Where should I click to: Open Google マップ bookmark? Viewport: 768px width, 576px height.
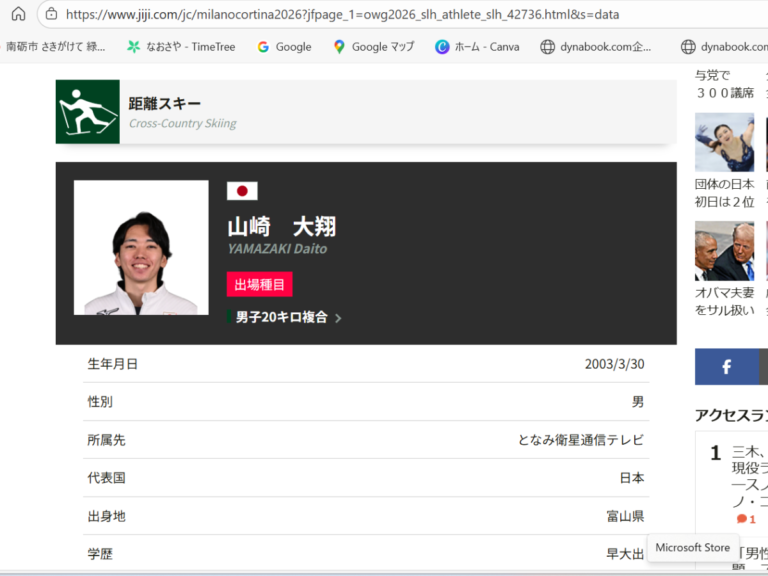point(374,47)
